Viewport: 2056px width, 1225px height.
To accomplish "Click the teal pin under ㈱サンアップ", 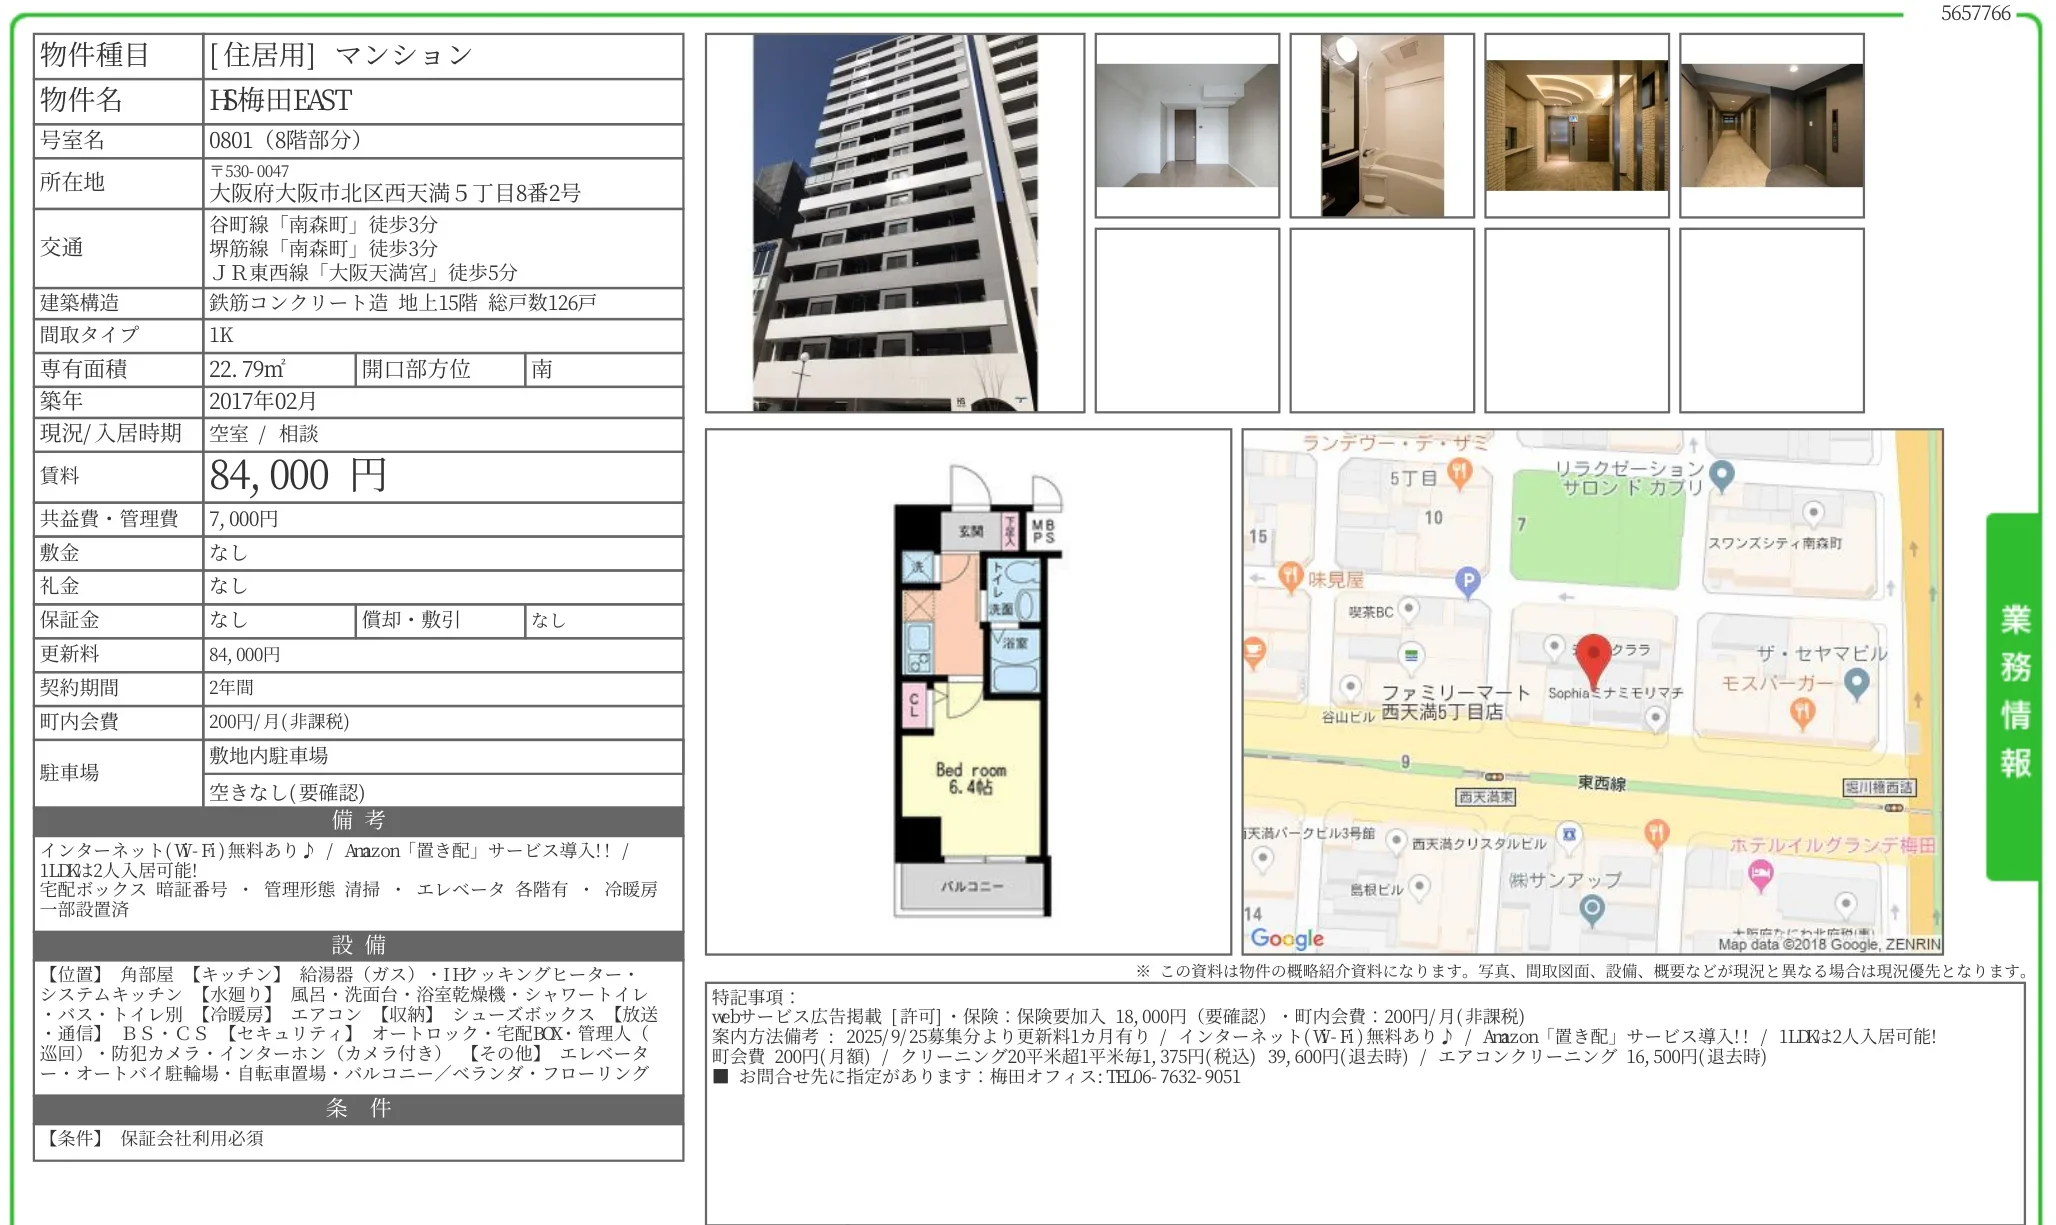I will [1592, 908].
